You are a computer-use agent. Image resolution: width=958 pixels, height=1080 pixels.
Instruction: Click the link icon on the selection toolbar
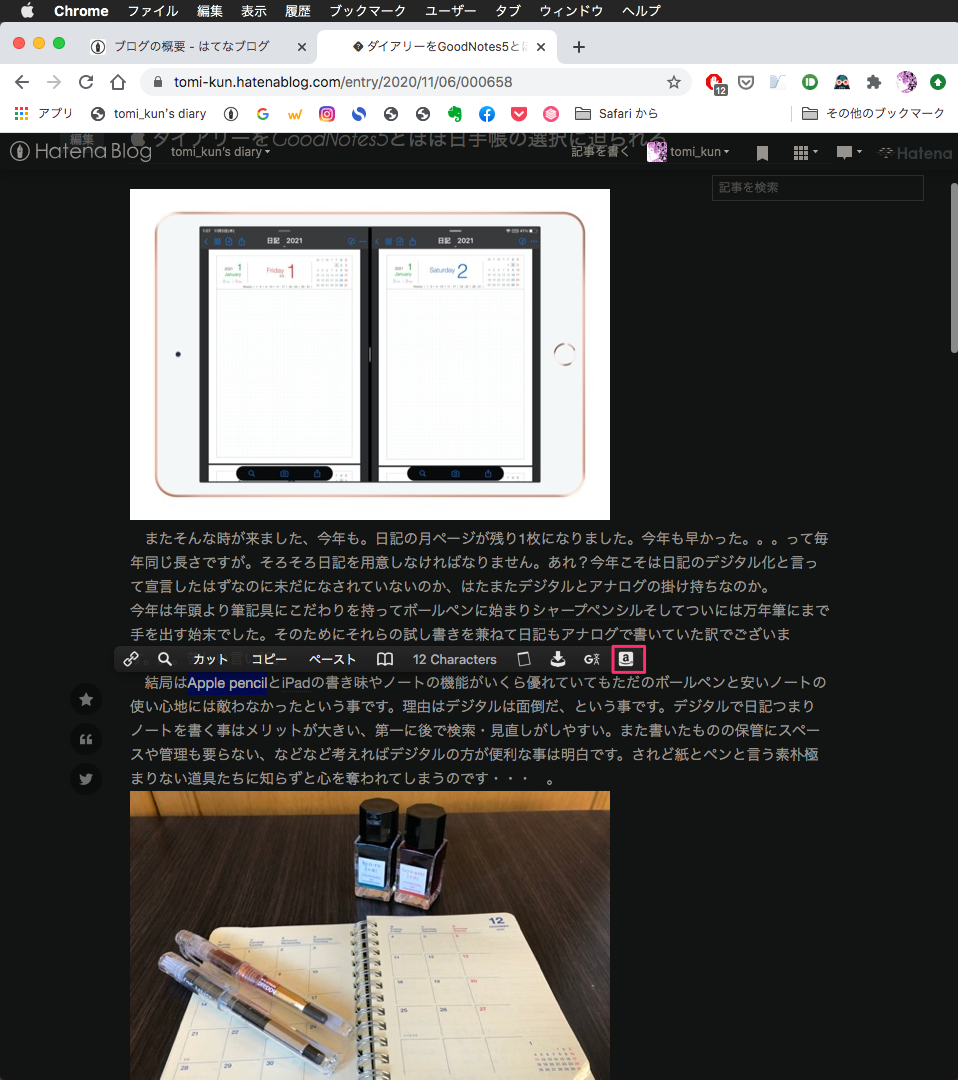point(131,659)
